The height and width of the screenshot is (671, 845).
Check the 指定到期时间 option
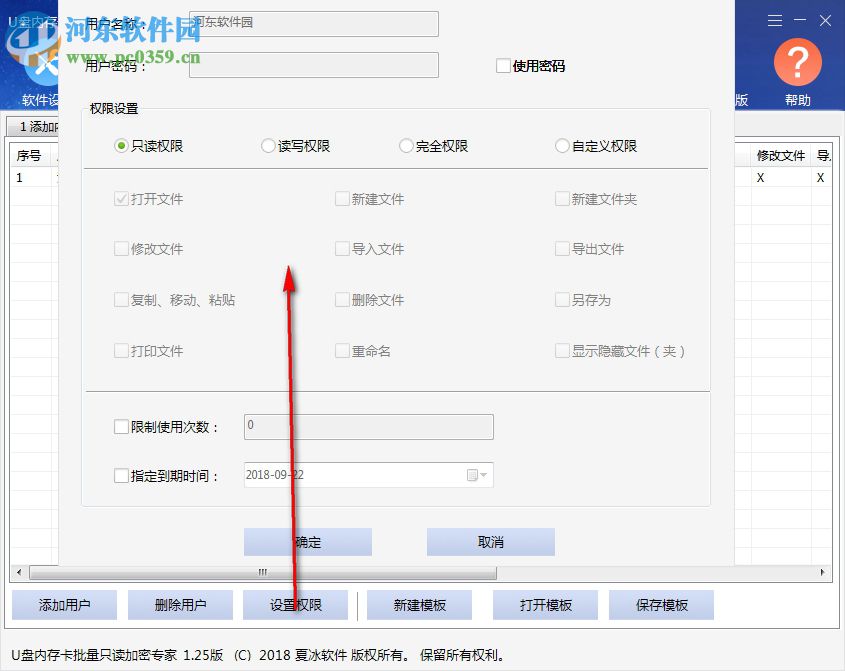121,475
